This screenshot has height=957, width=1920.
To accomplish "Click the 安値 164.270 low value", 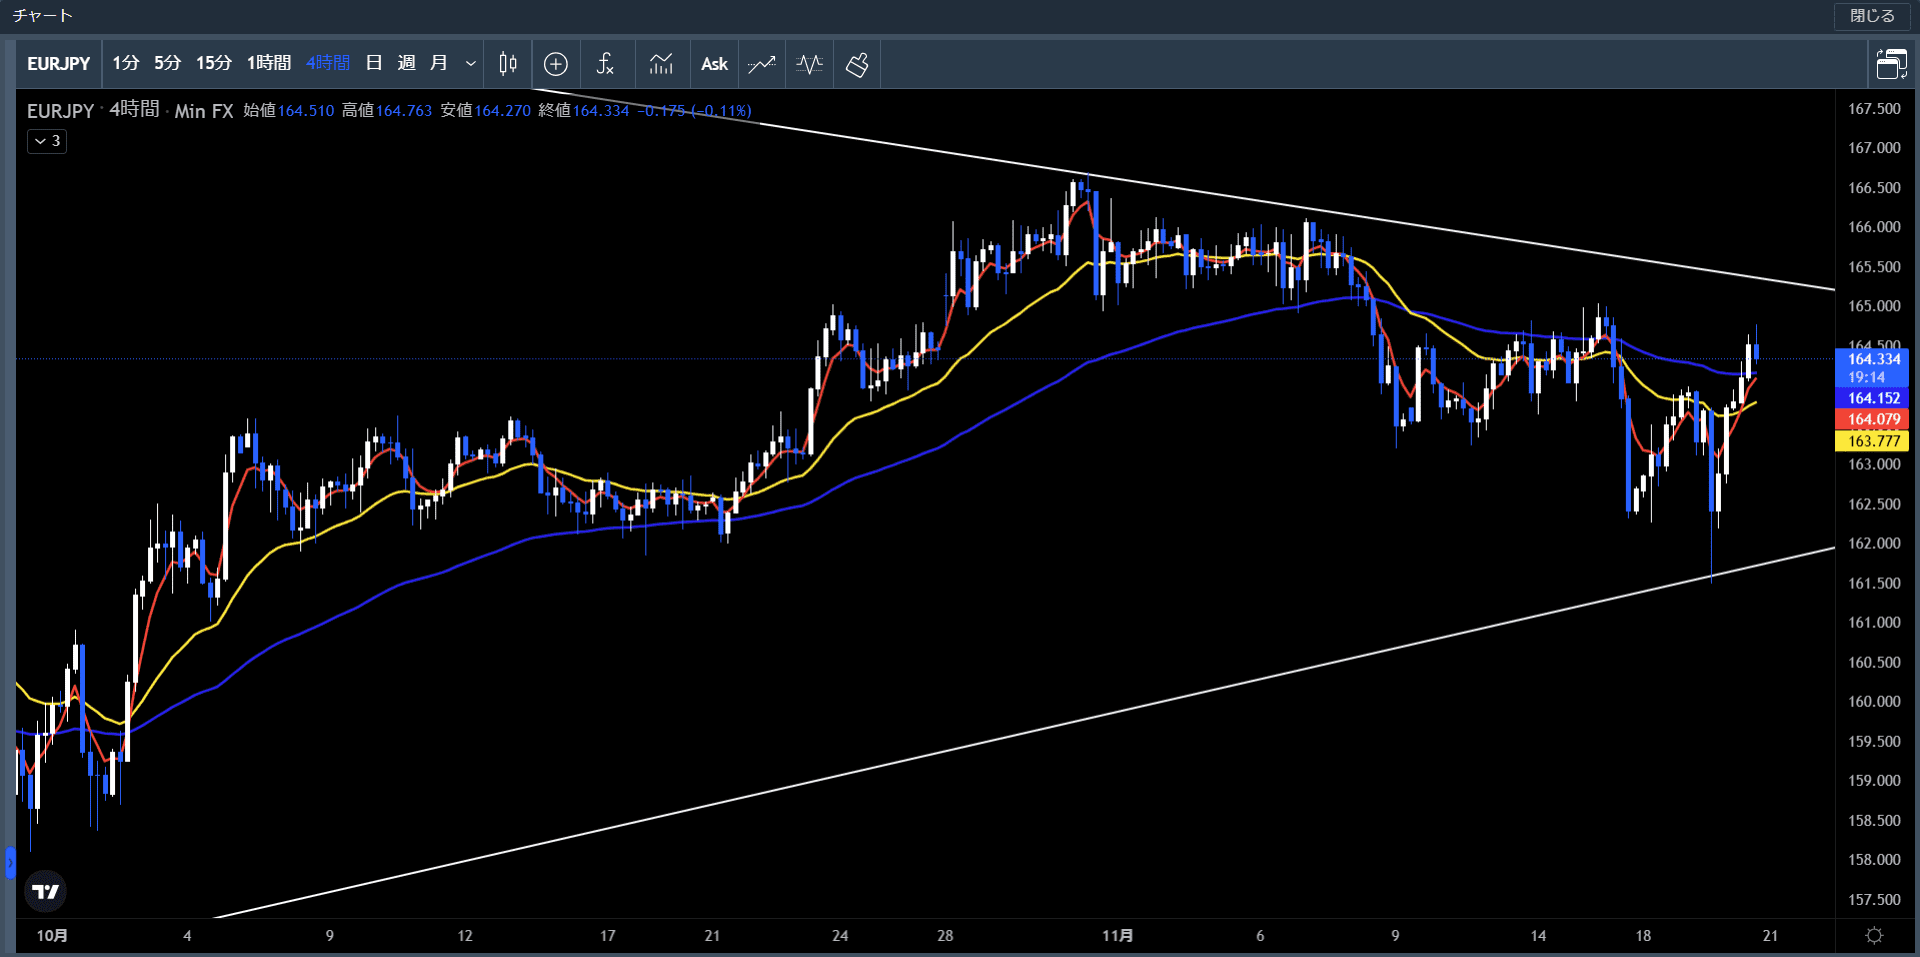I will tap(485, 111).
